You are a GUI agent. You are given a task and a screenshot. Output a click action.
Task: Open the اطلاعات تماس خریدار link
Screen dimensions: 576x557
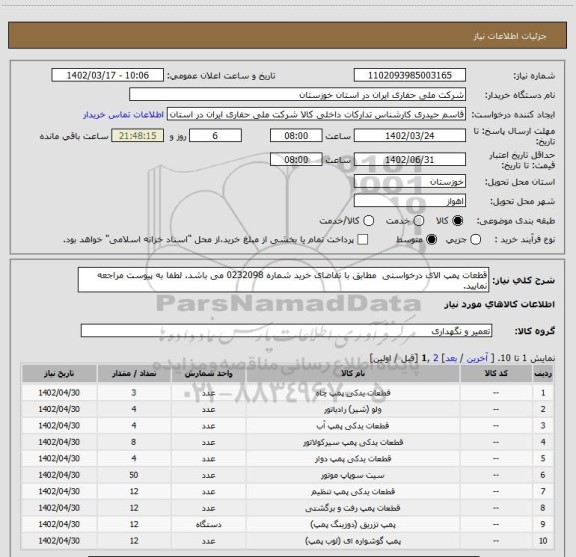123,115
